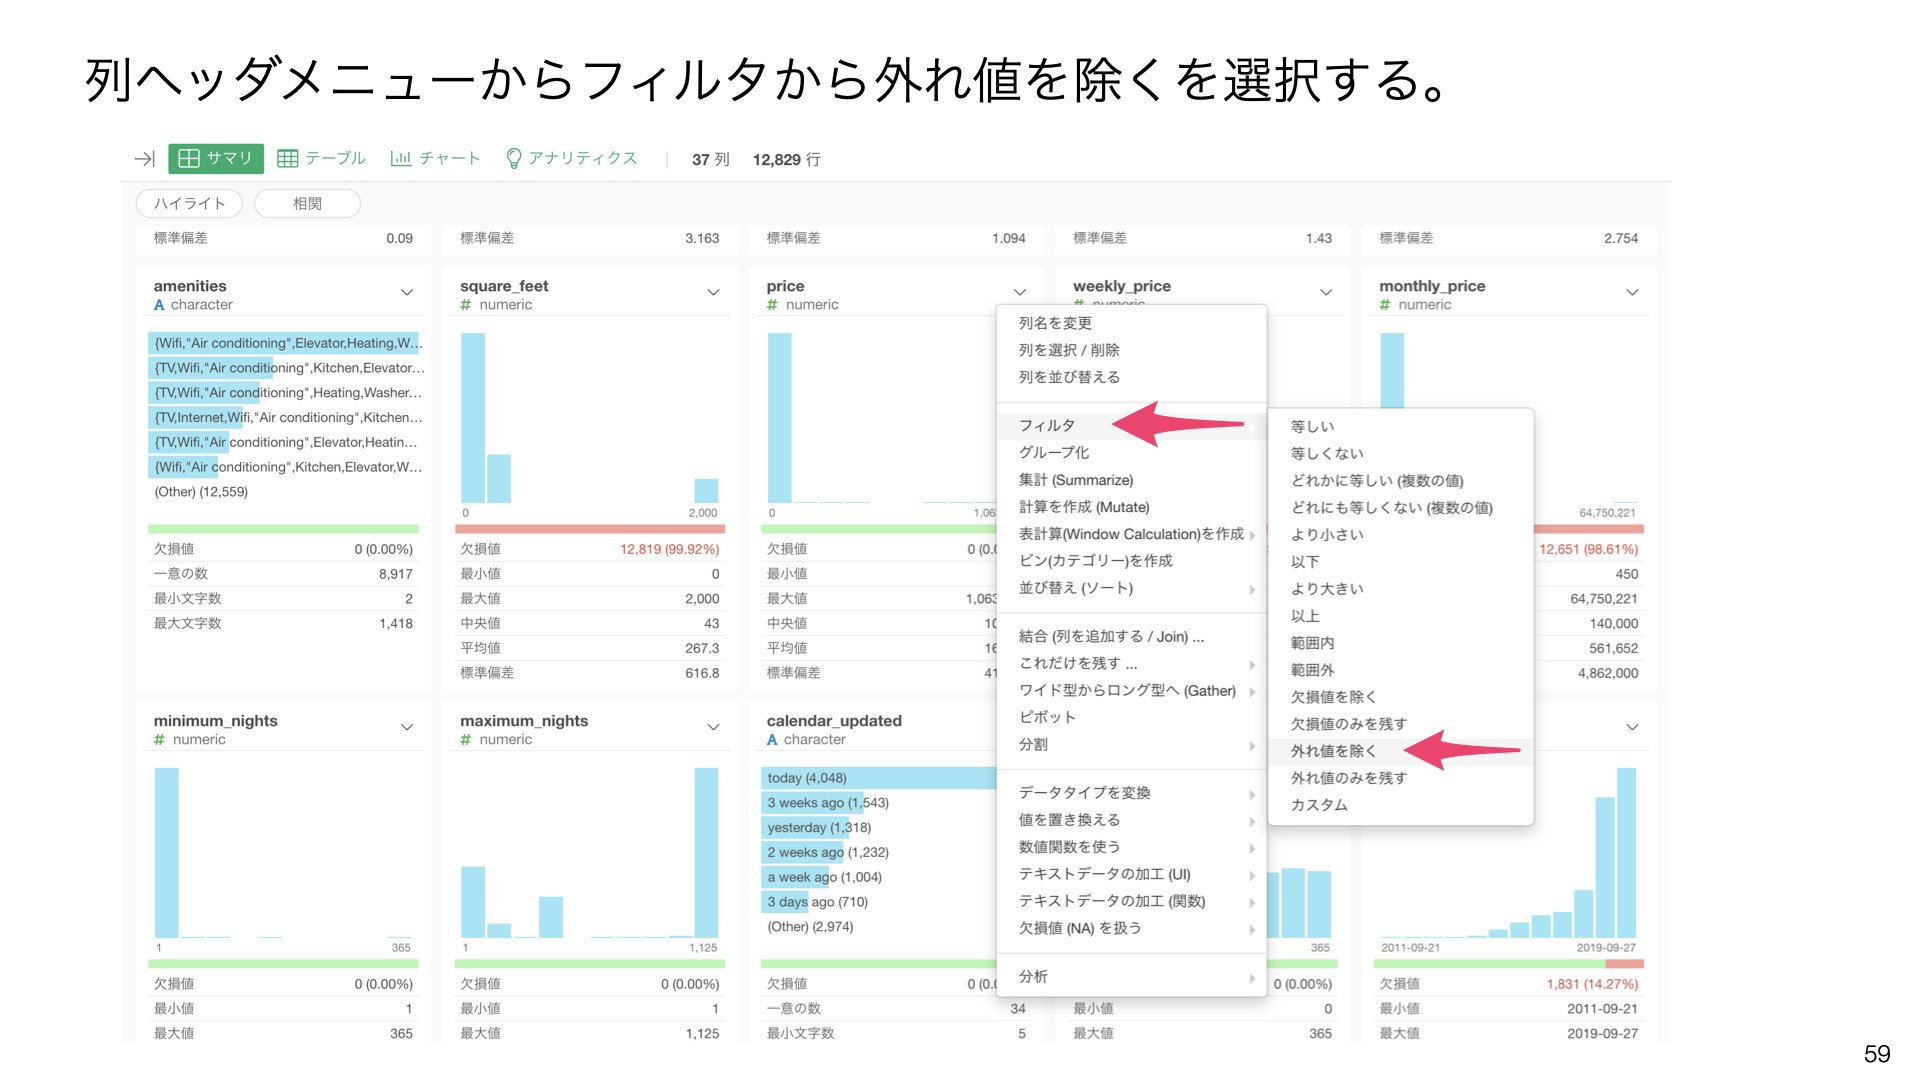Click the tallest histogram bar in square_feet
The height and width of the screenshot is (1080, 1920).
[473, 418]
